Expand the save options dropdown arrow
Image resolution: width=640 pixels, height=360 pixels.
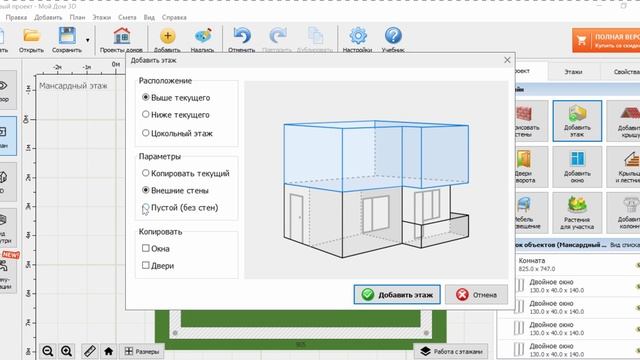pos(87,40)
